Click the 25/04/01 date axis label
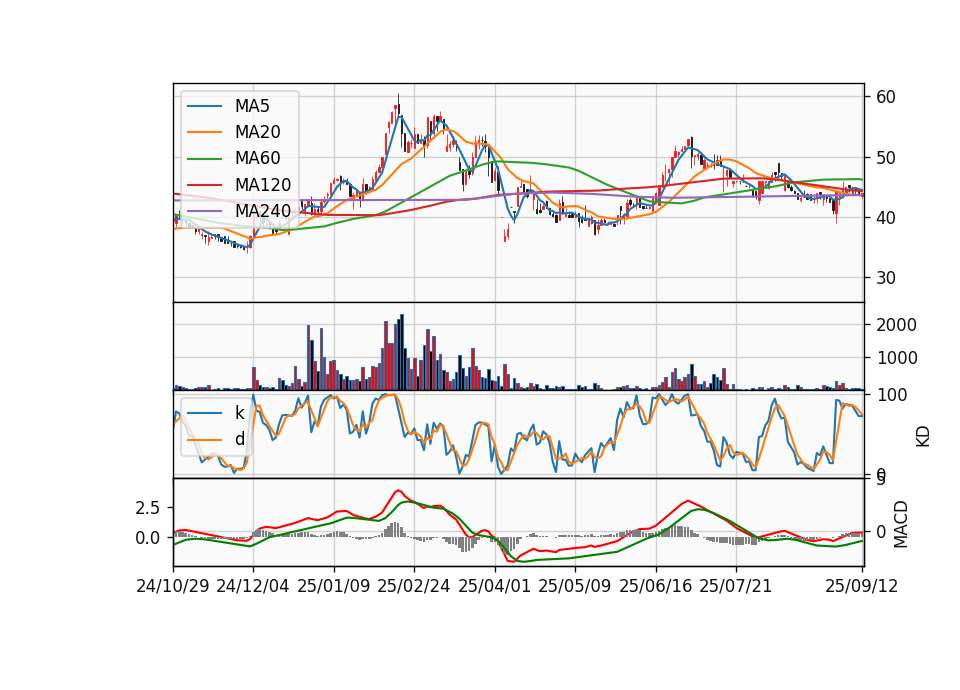This screenshot has width=960, height=690. 495,586
